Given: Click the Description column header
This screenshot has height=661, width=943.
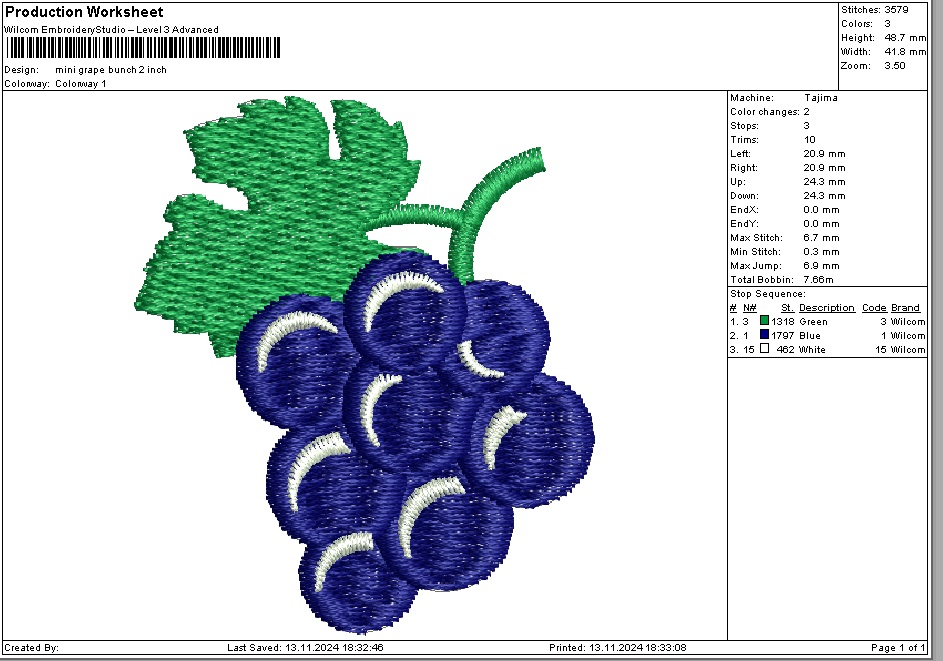Looking at the screenshot, I should click(x=826, y=308).
